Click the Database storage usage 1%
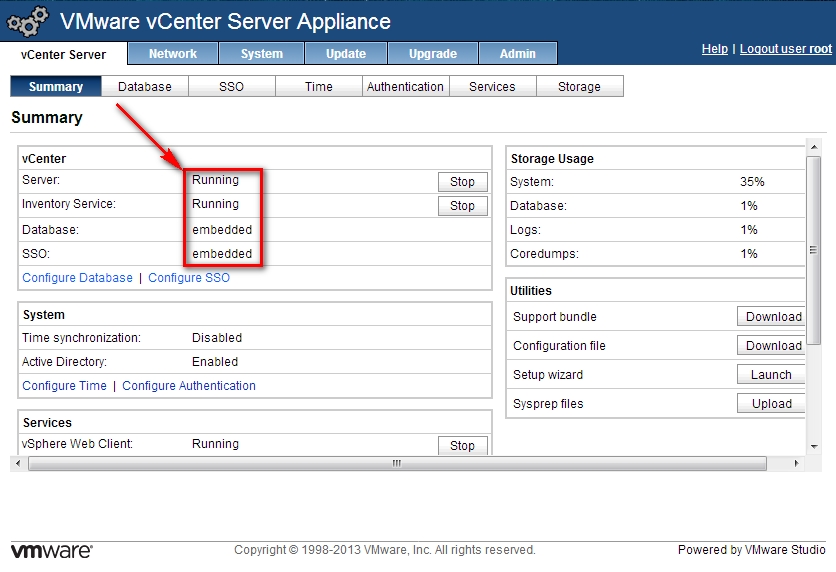836x572 pixels. coord(749,206)
